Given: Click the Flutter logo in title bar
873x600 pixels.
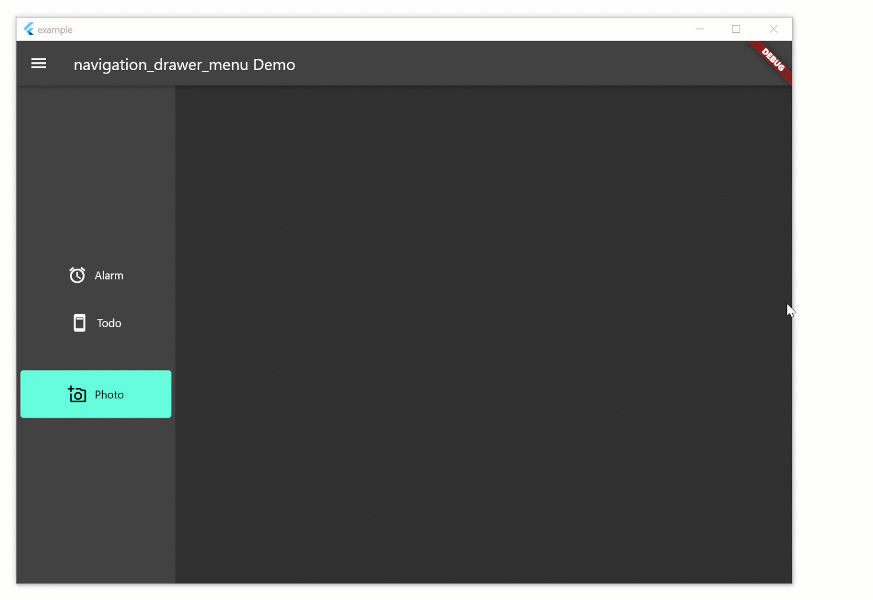Looking at the screenshot, I should (x=28, y=29).
